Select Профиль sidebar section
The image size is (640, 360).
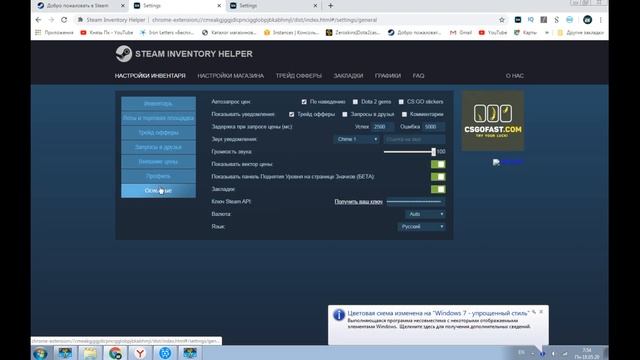pyautogui.click(x=158, y=176)
